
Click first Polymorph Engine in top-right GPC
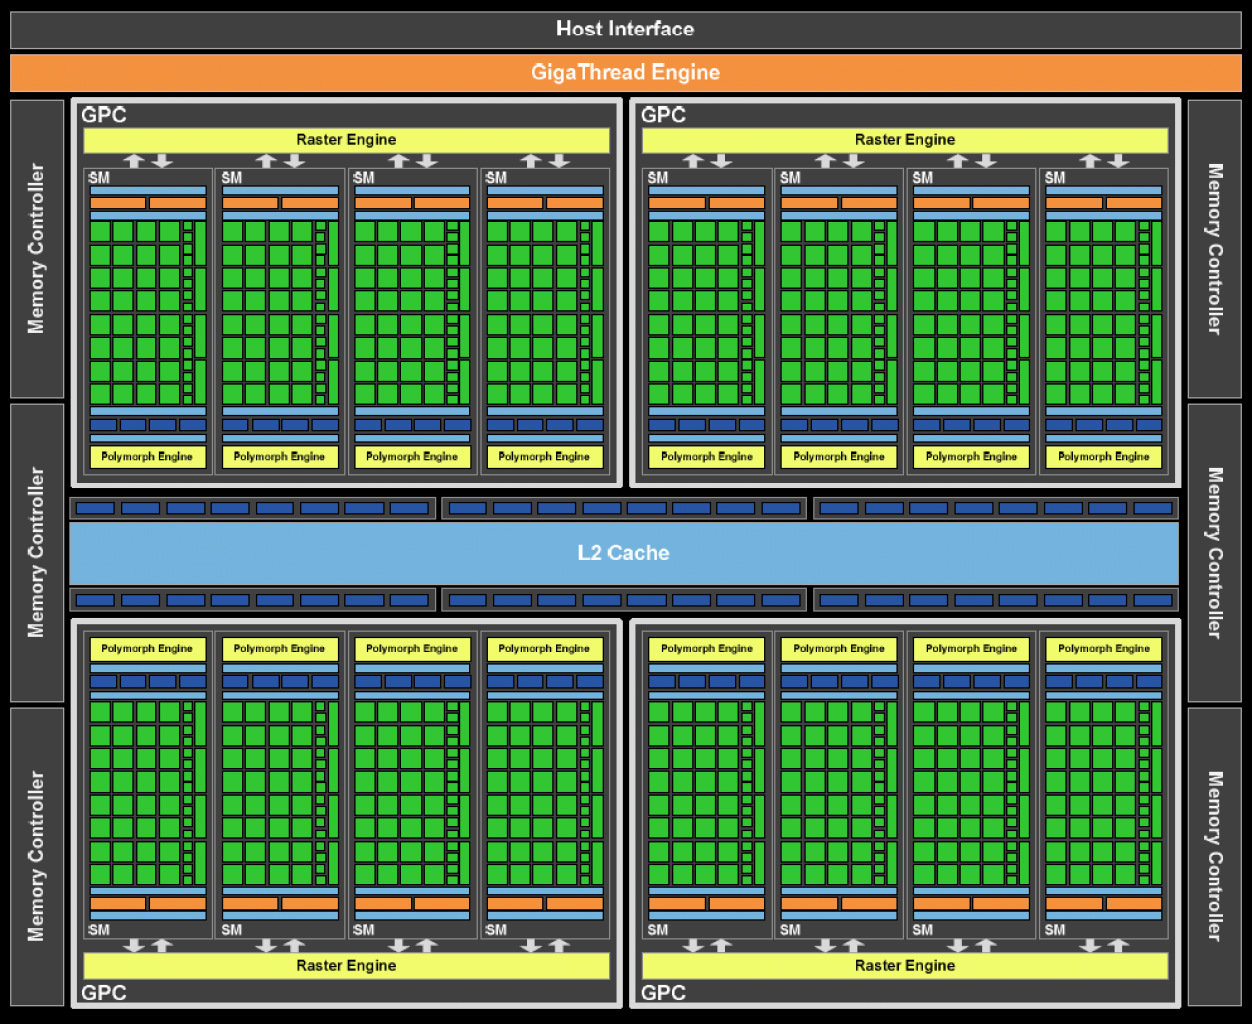tap(707, 457)
